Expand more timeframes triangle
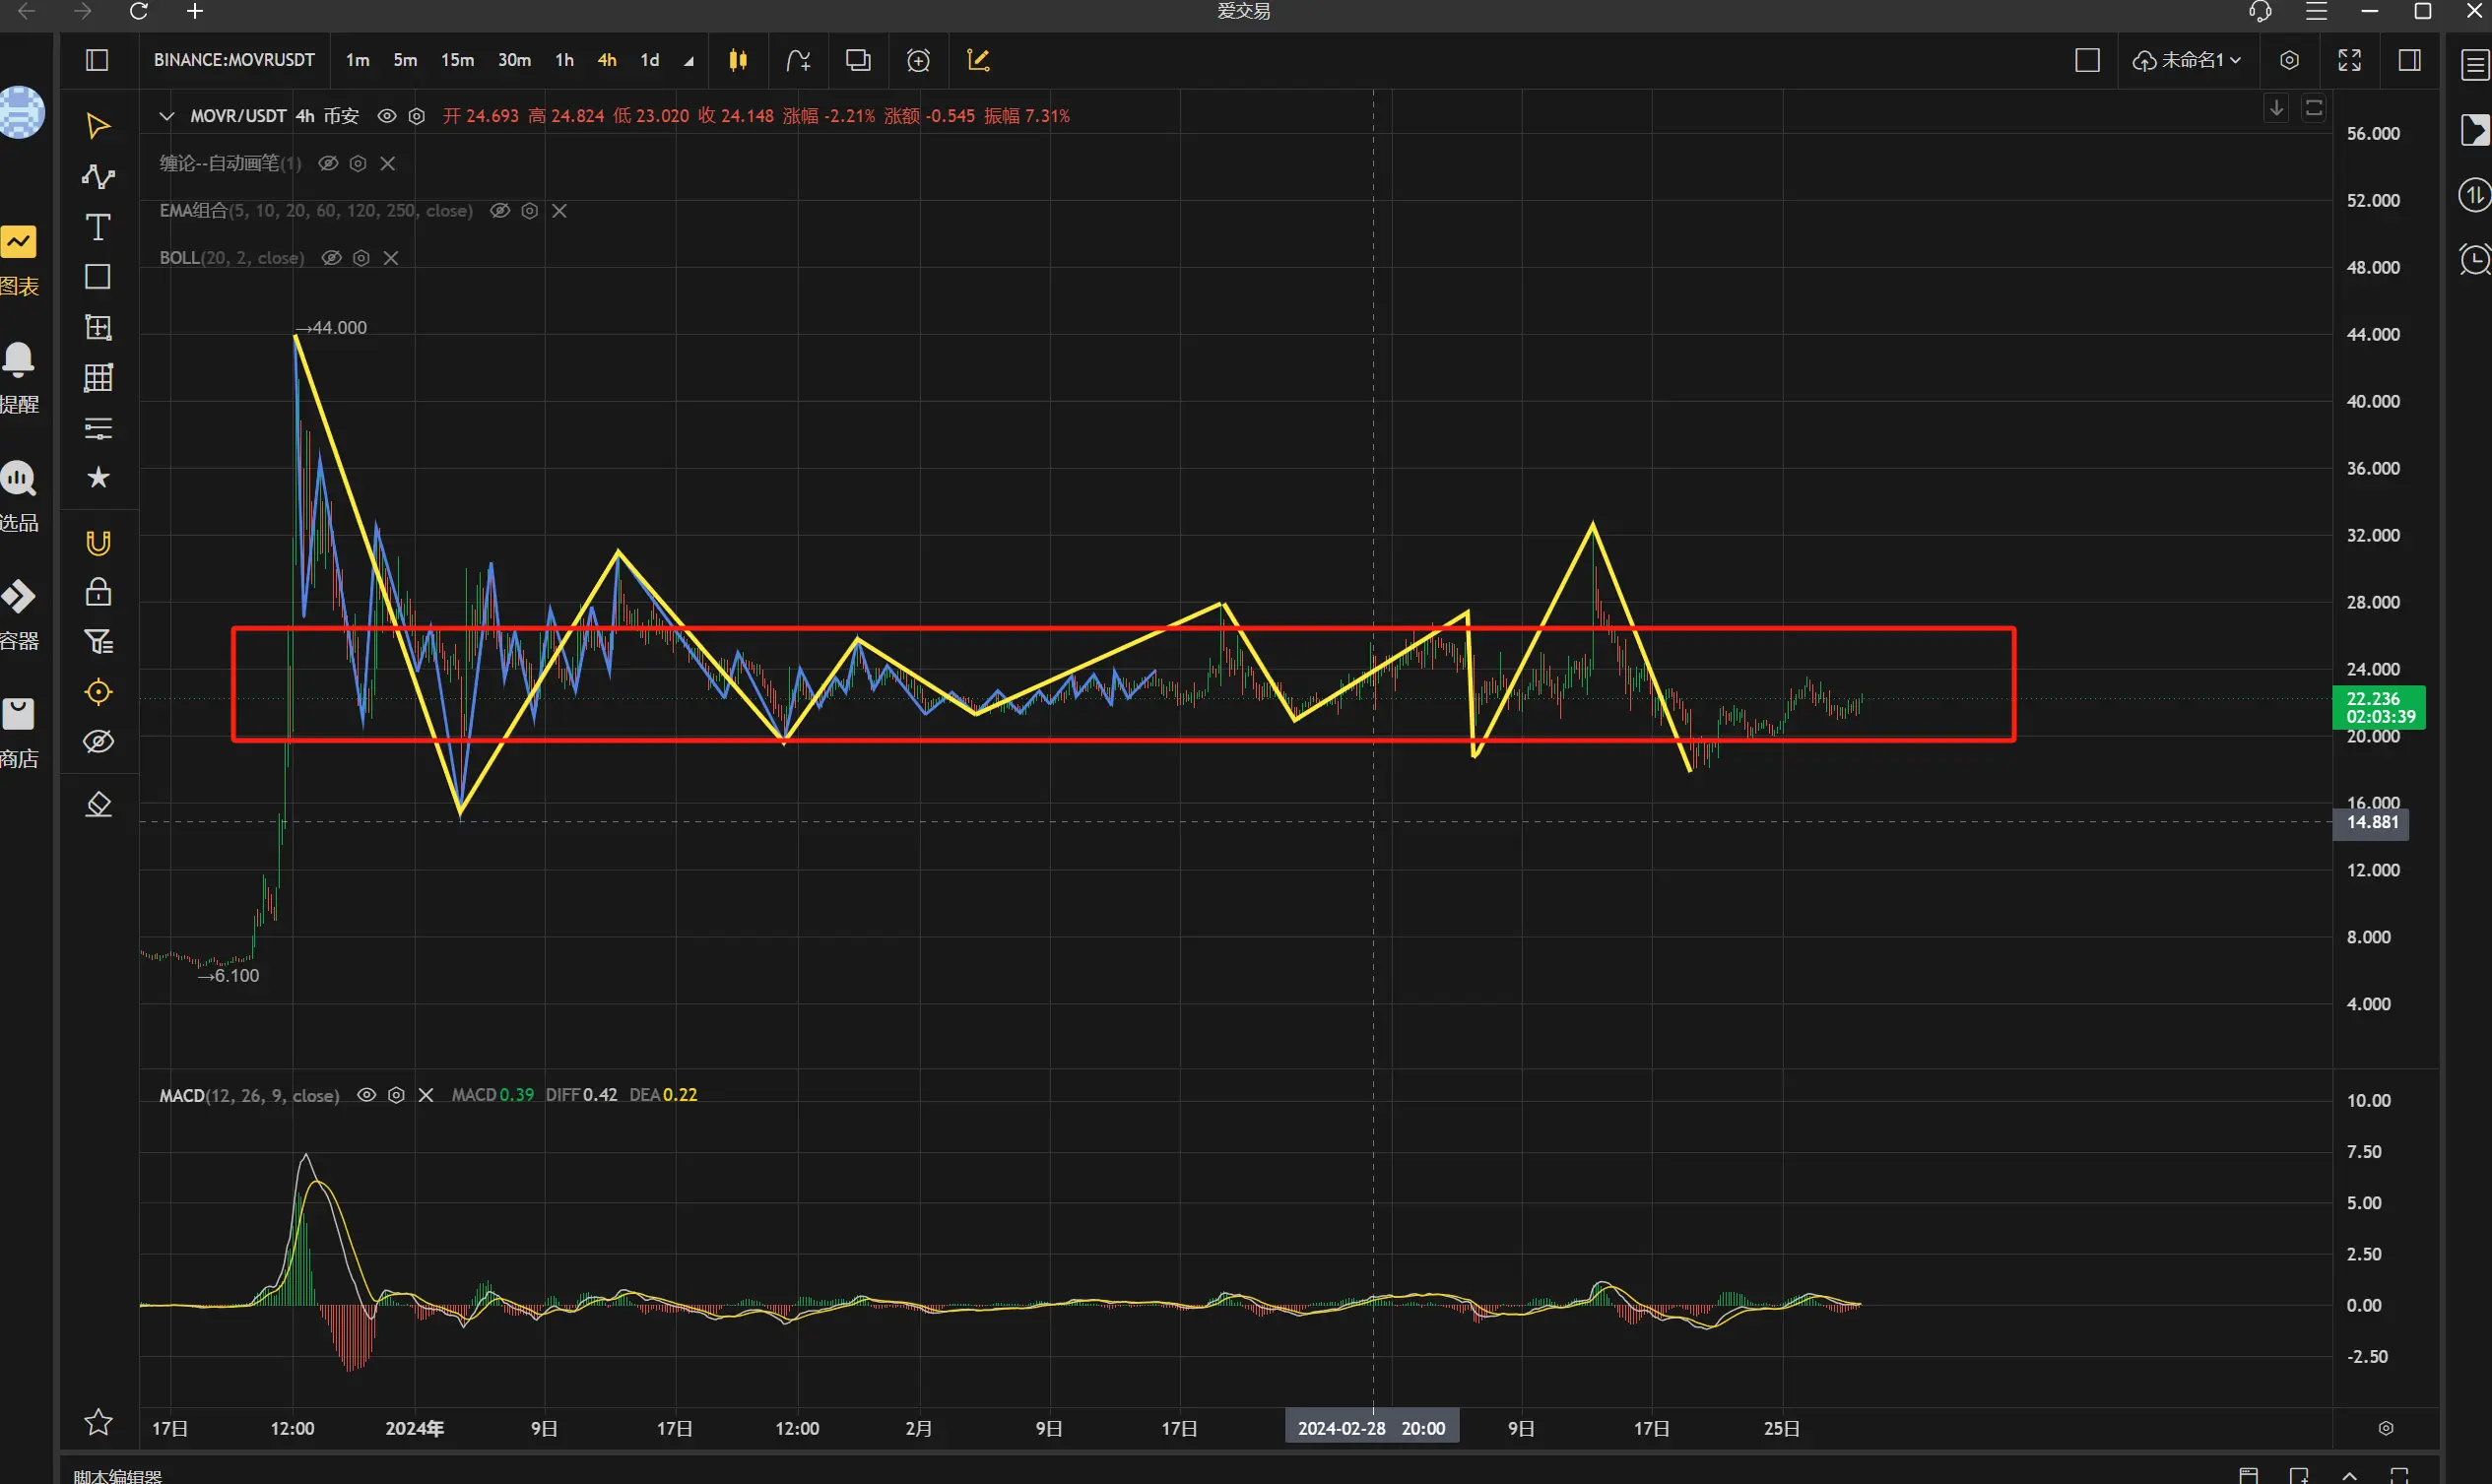 pyautogui.click(x=689, y=62)
